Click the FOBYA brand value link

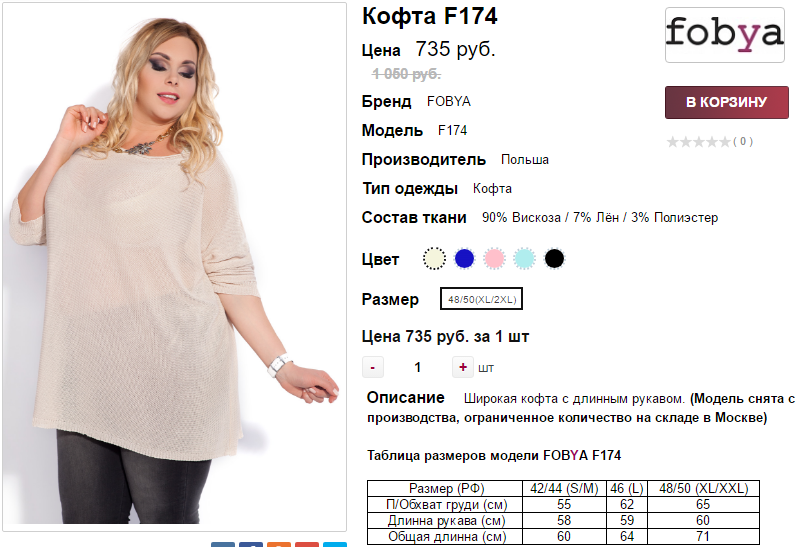449,101
